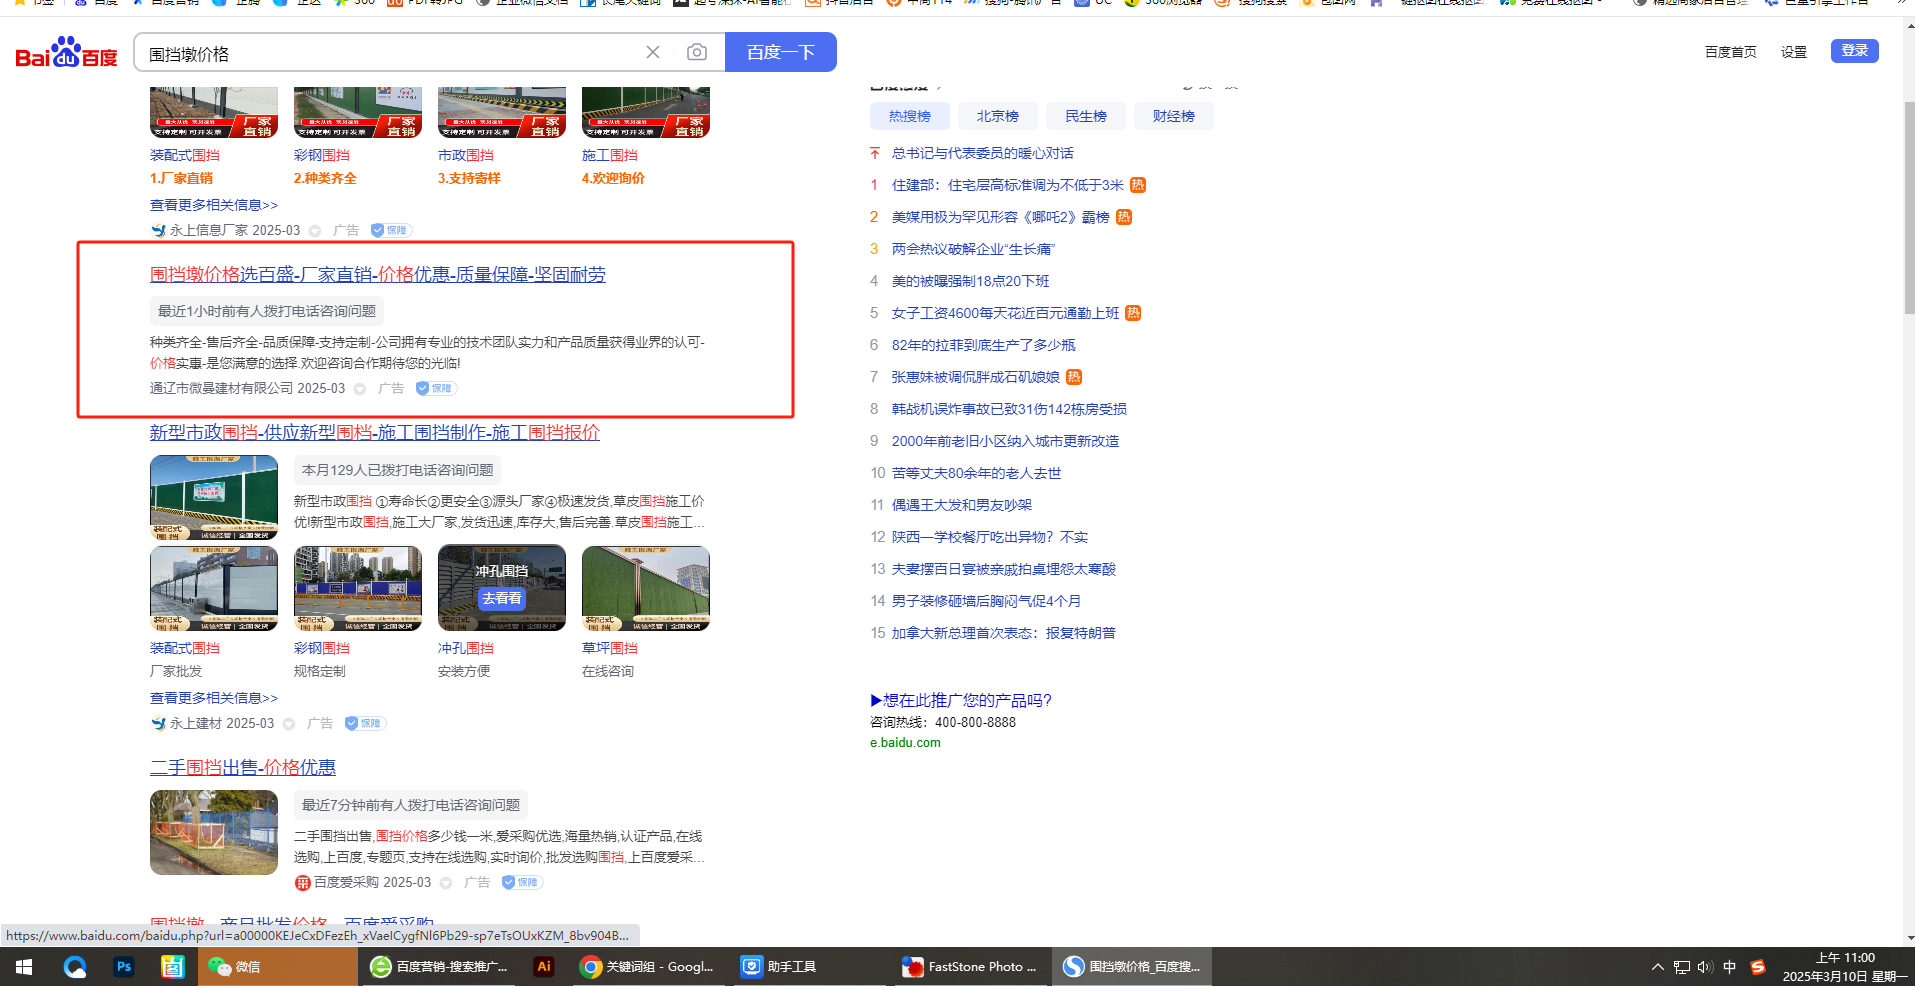Click the page vertical scrollbar
The height and width of the screenshot is (986, 1915).
pos(1910,210)
